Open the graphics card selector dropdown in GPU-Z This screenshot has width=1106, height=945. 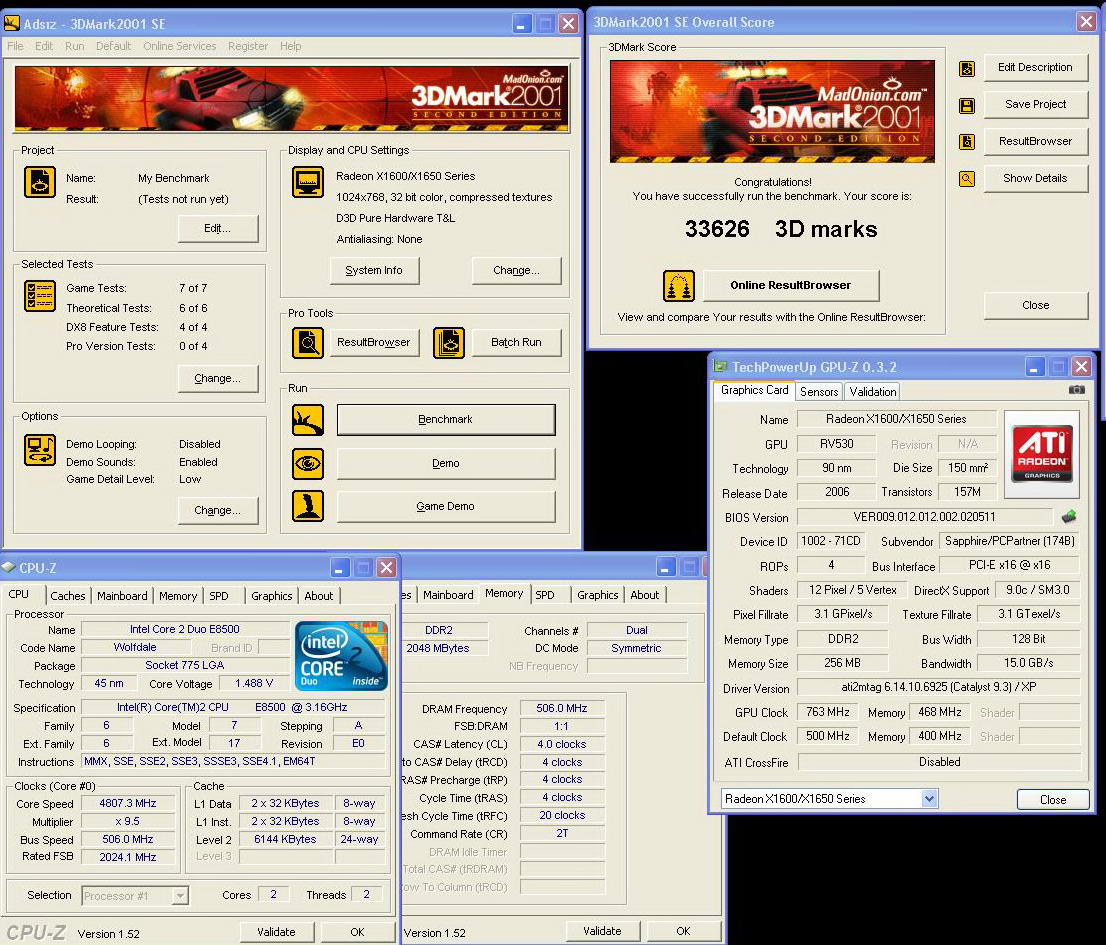pyautogui.click(x=929, y=799)
